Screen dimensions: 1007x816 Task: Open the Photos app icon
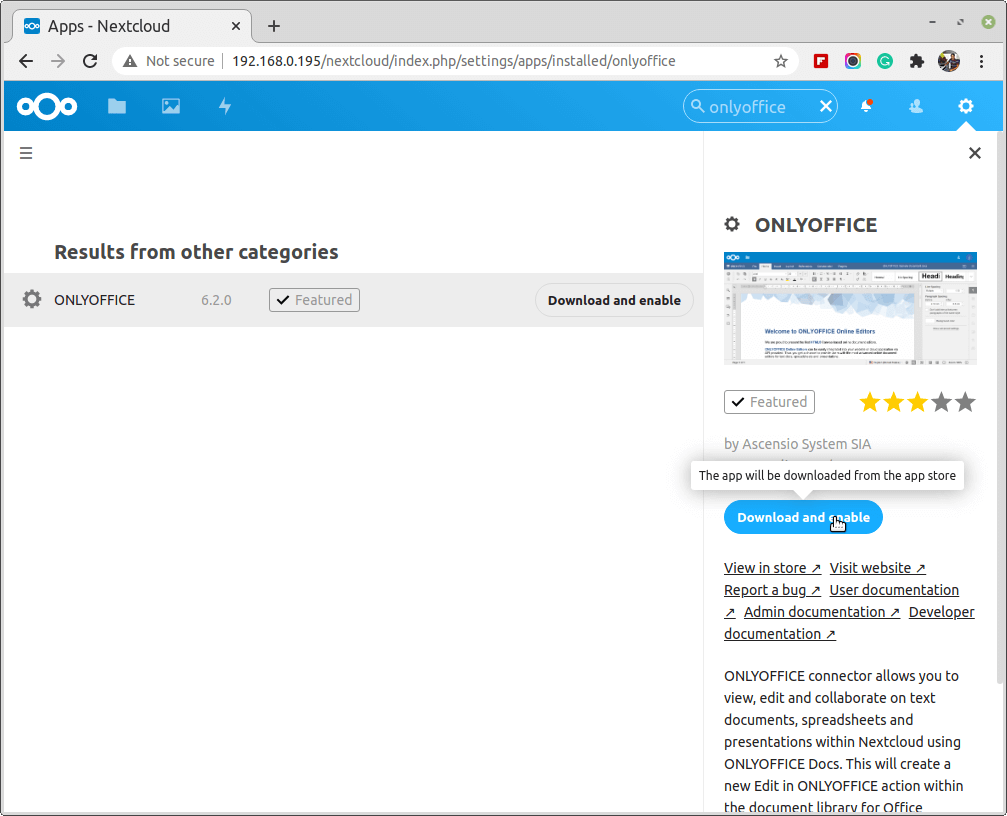[x=171, y=106]
